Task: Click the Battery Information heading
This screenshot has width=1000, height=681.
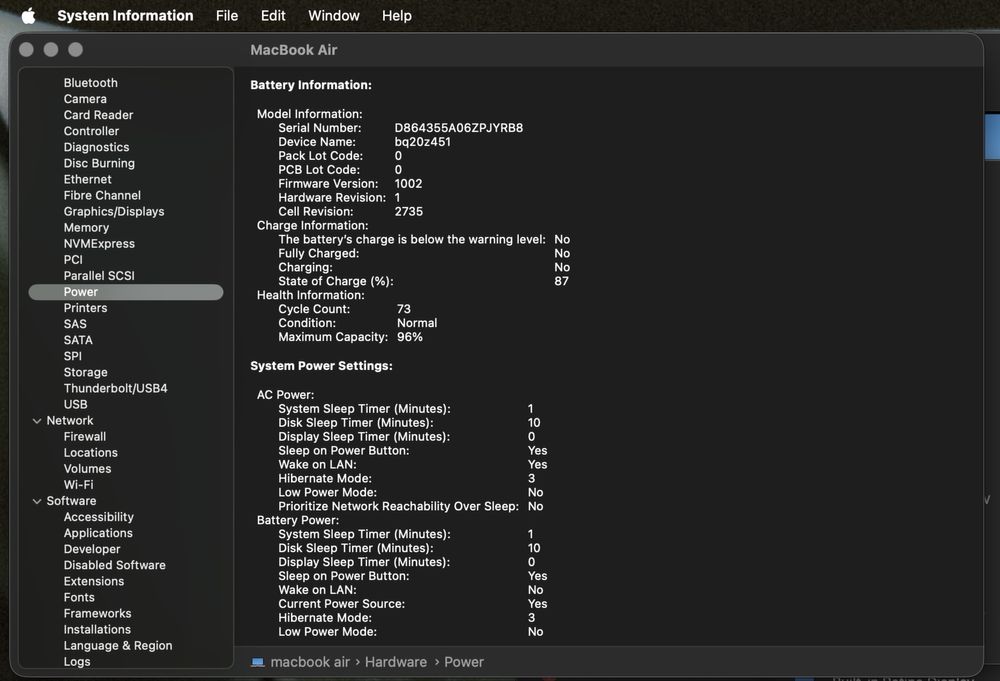Action: [311, 85]
